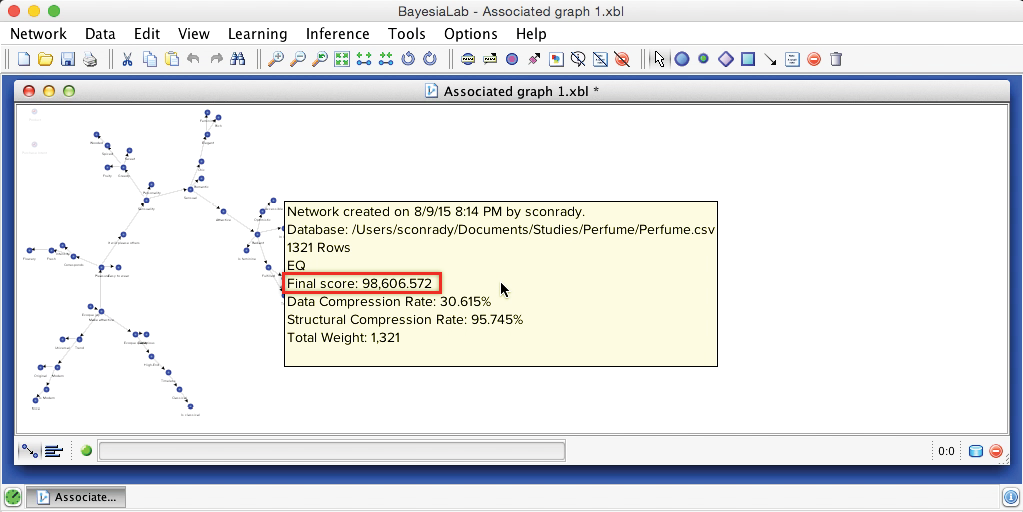This screenshot has width=1023, height=512.
Task: Toggle the selection pointer tool
Action: tap(658, 59)
